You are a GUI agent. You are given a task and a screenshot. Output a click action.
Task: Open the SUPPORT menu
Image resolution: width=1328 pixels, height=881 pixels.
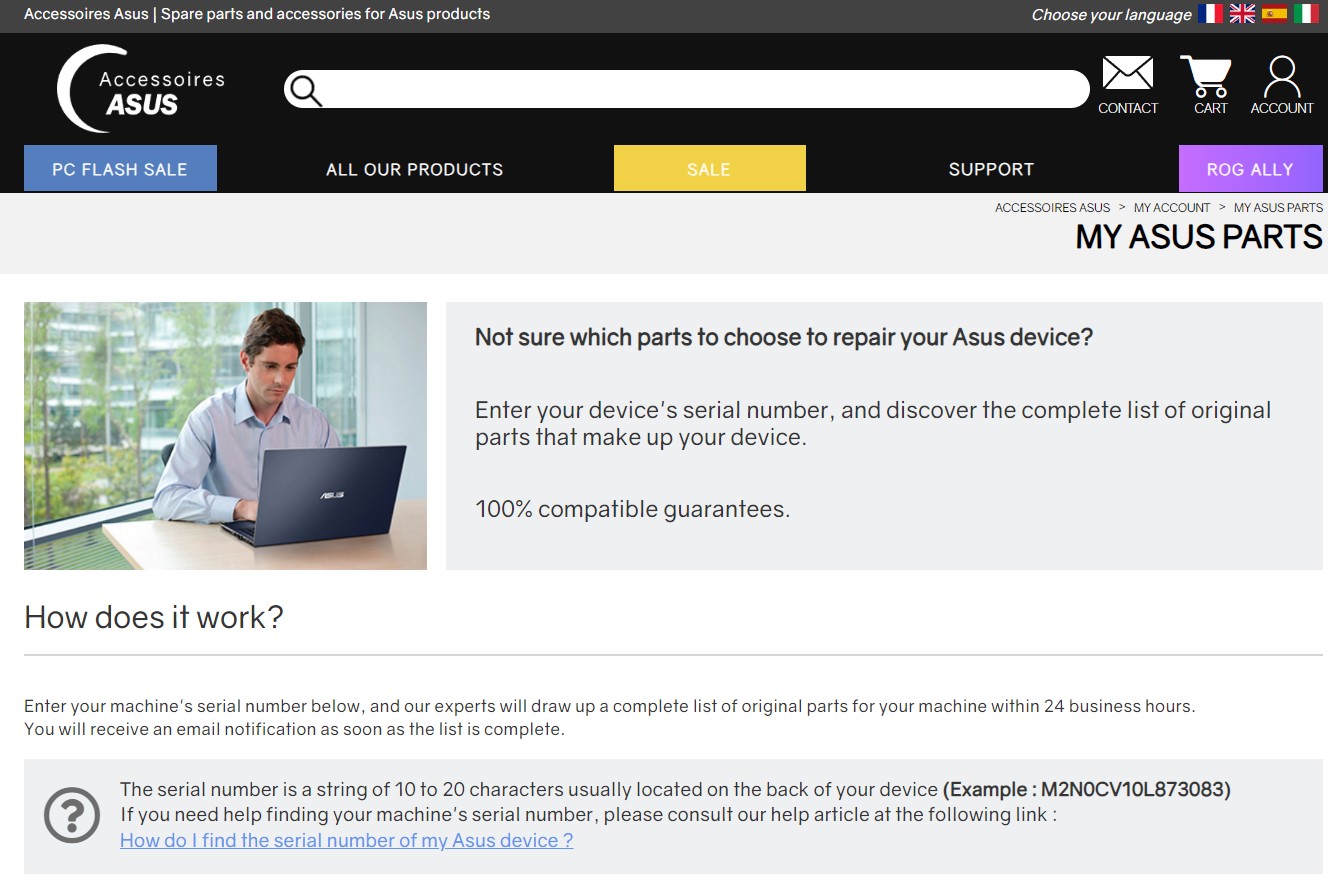[991, 168]
